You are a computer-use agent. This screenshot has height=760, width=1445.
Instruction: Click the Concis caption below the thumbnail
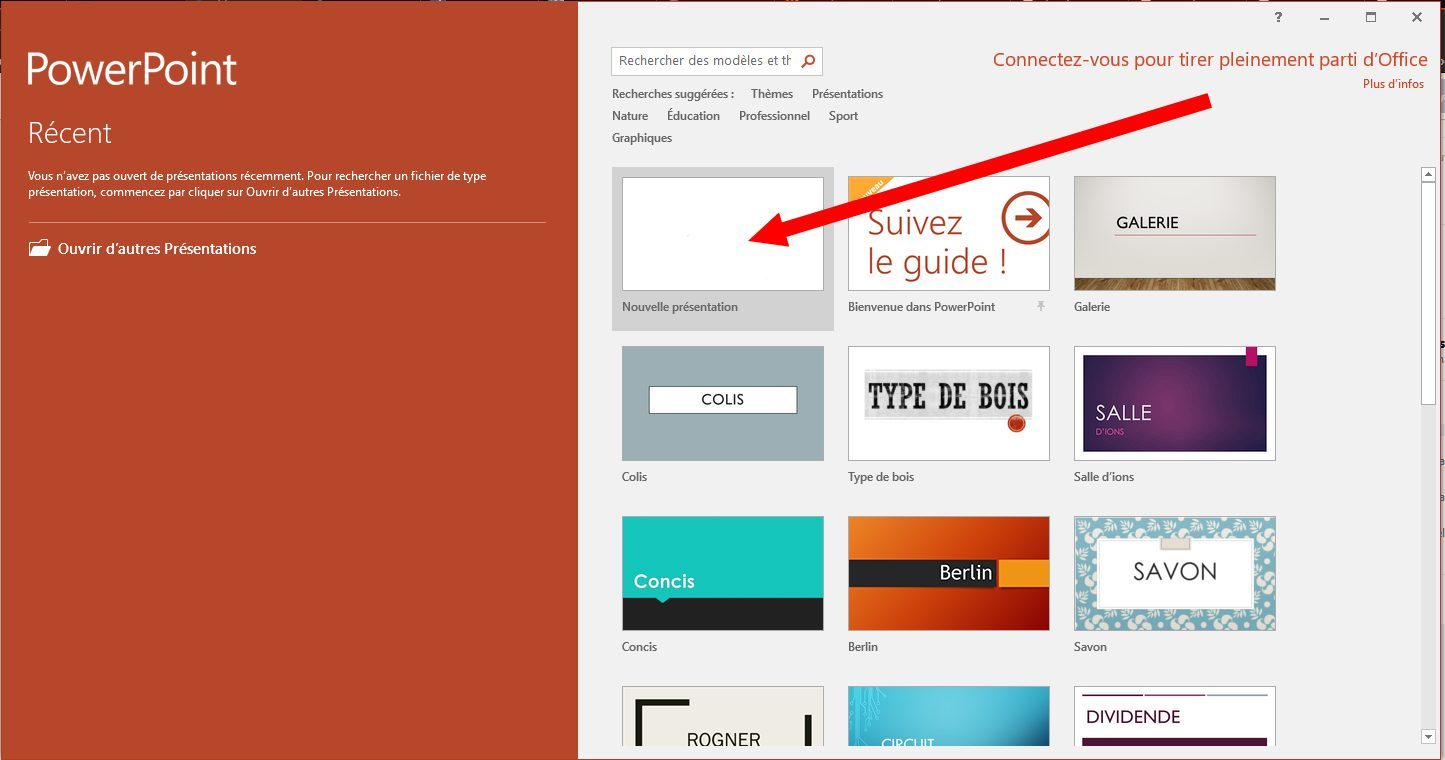point(639,647)
